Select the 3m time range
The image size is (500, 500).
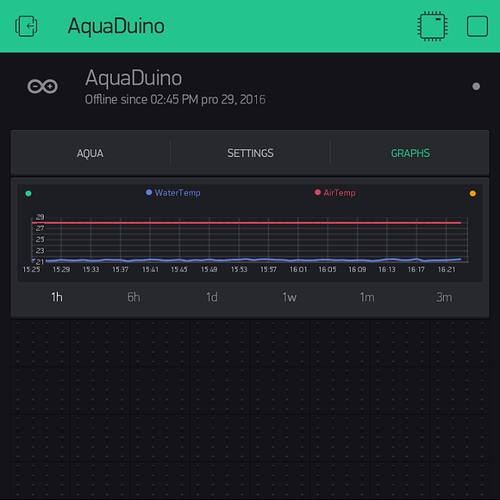tap(444, 297)
